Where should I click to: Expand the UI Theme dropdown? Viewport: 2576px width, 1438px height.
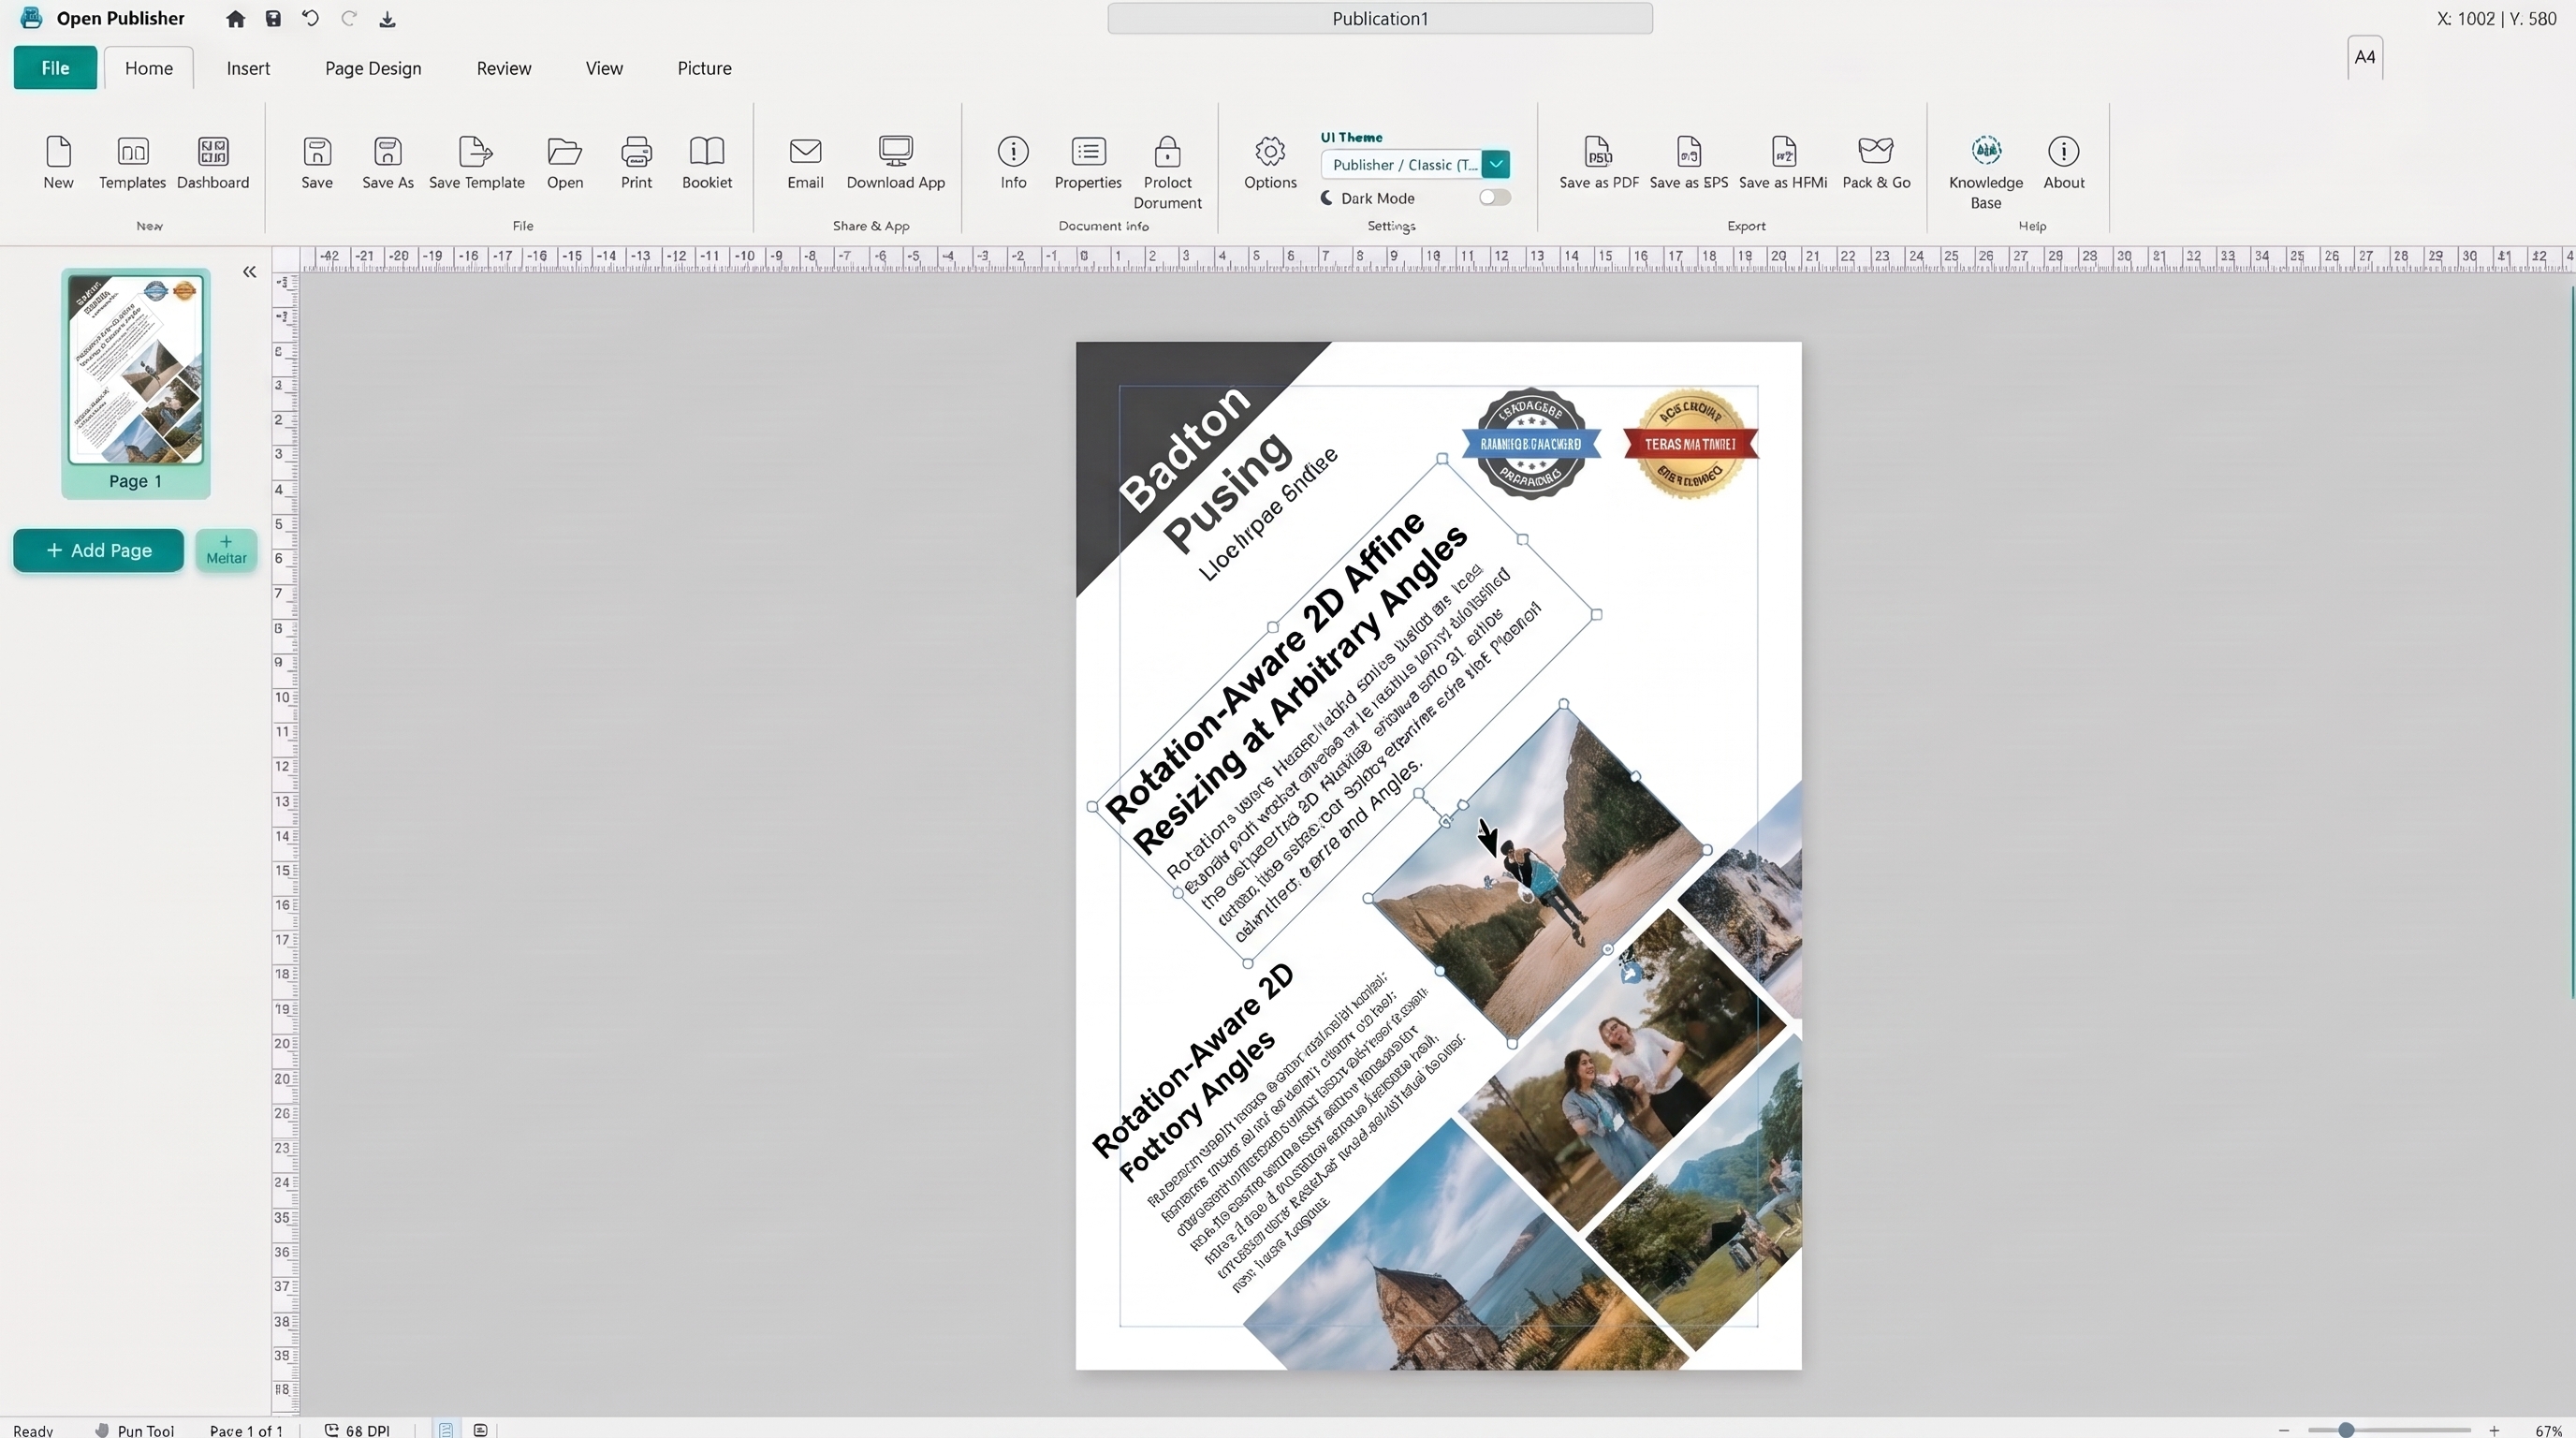pyautogui.click(x=1496, y=164)
